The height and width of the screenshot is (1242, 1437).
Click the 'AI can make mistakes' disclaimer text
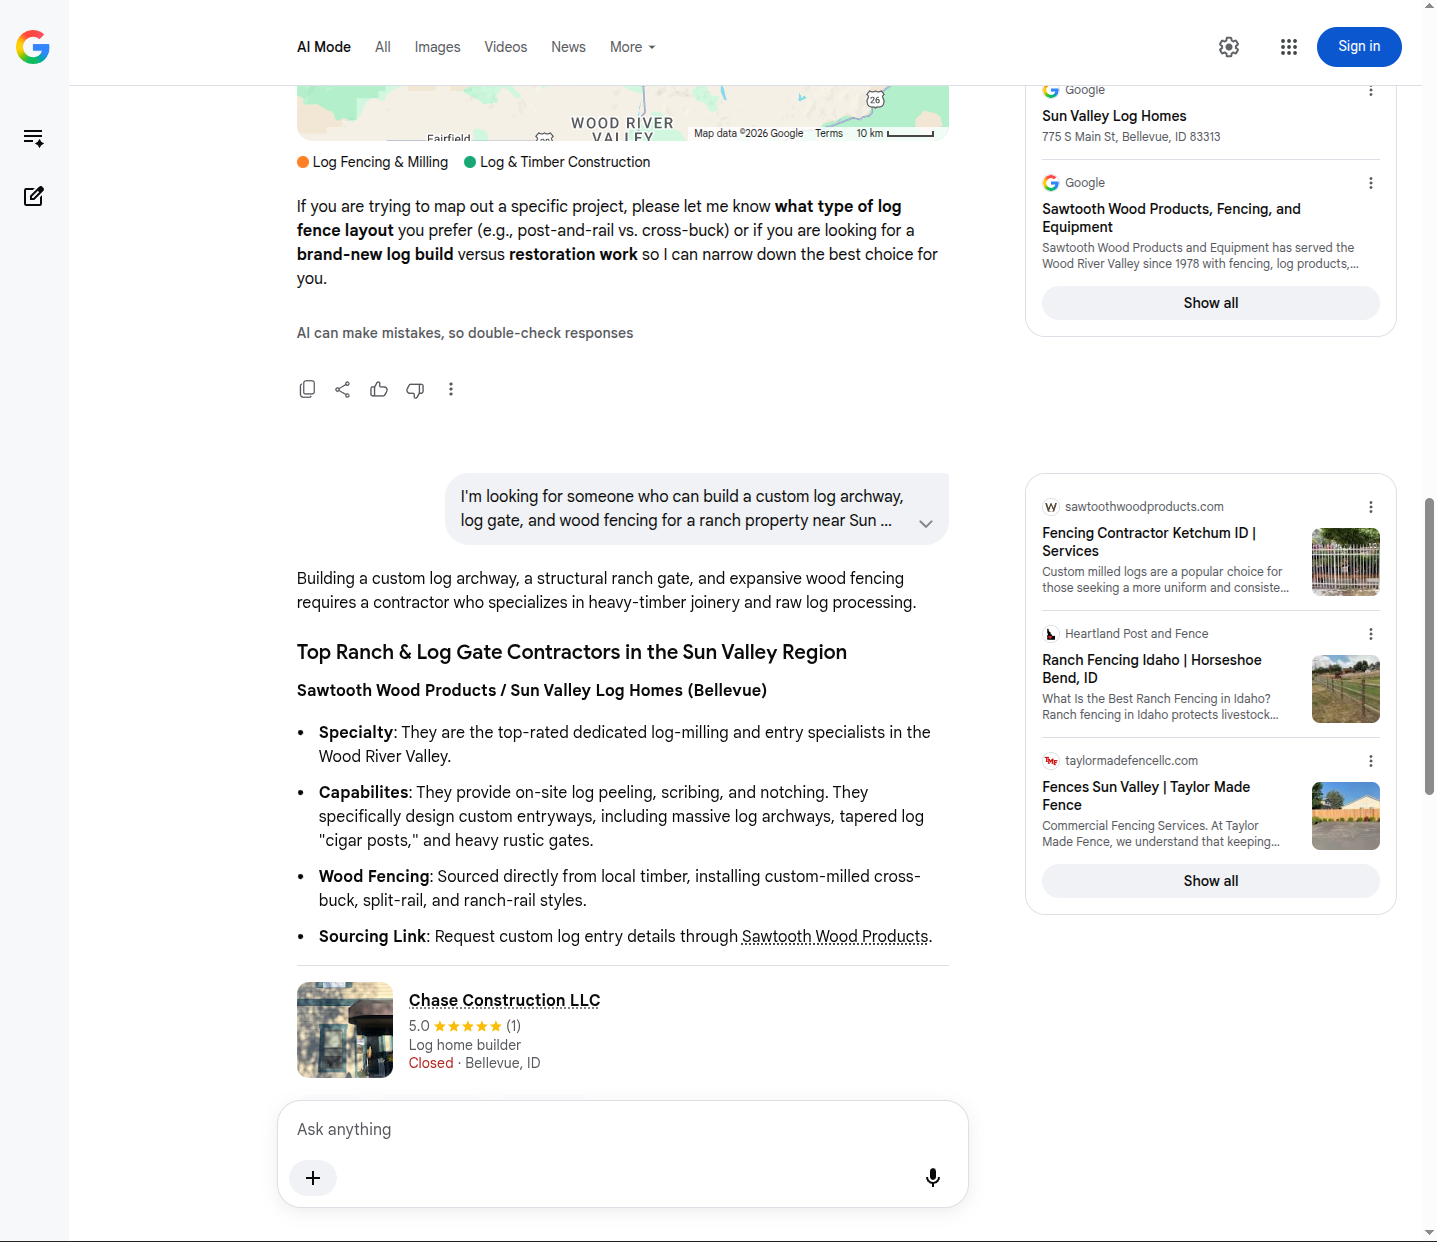(x=465, y=333)
